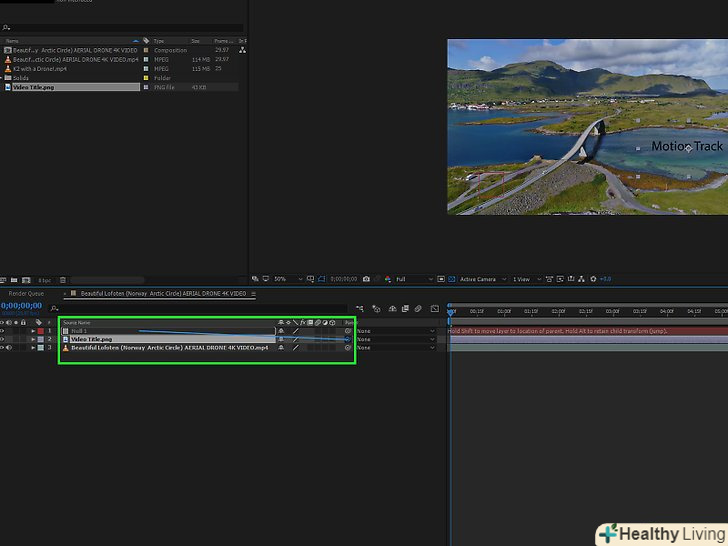Click the Null 1 layer pick whip
Screen dimensions: 728x546
(x=348, y=331)
